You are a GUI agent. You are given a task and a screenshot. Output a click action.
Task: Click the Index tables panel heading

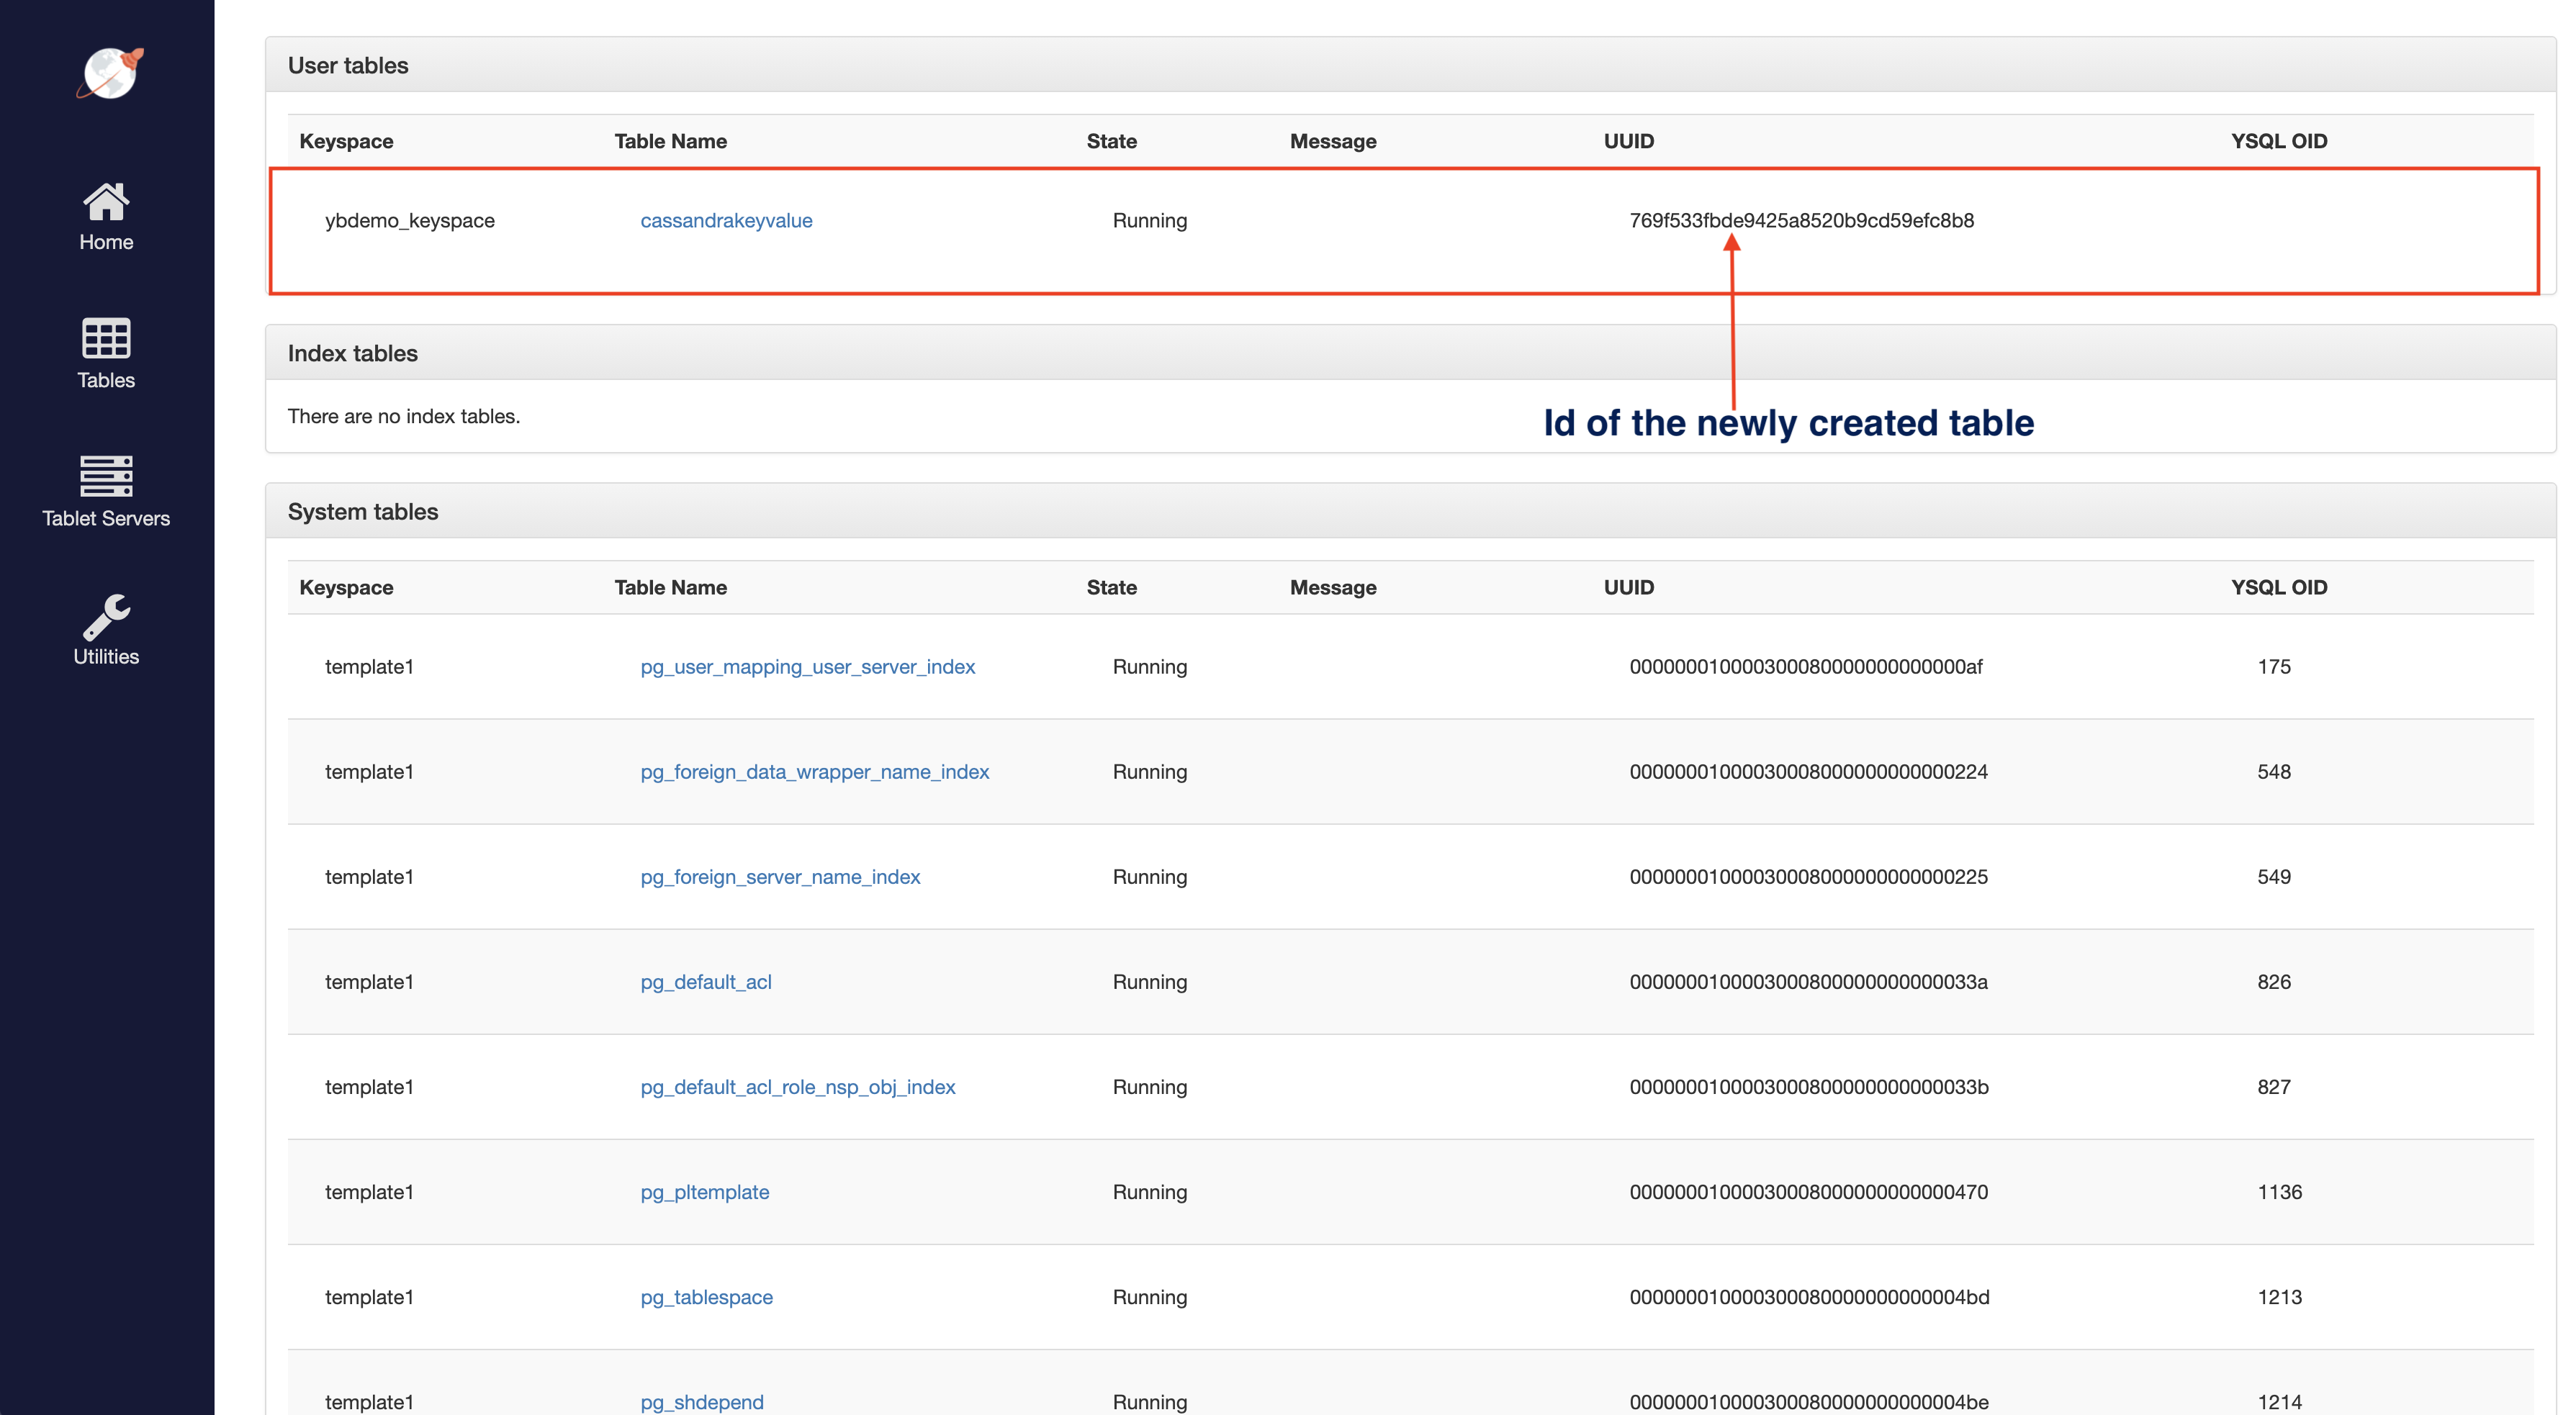pos(352,353)
